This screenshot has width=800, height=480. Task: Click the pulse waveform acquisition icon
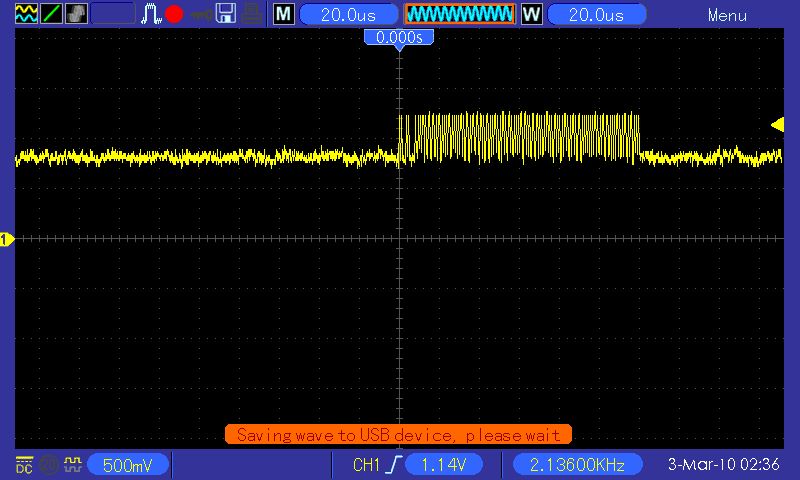(151, 14)
